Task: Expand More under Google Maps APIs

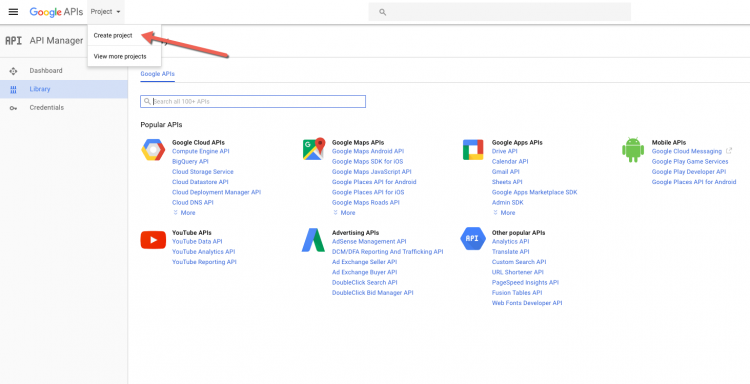Action: coord(344,213)
